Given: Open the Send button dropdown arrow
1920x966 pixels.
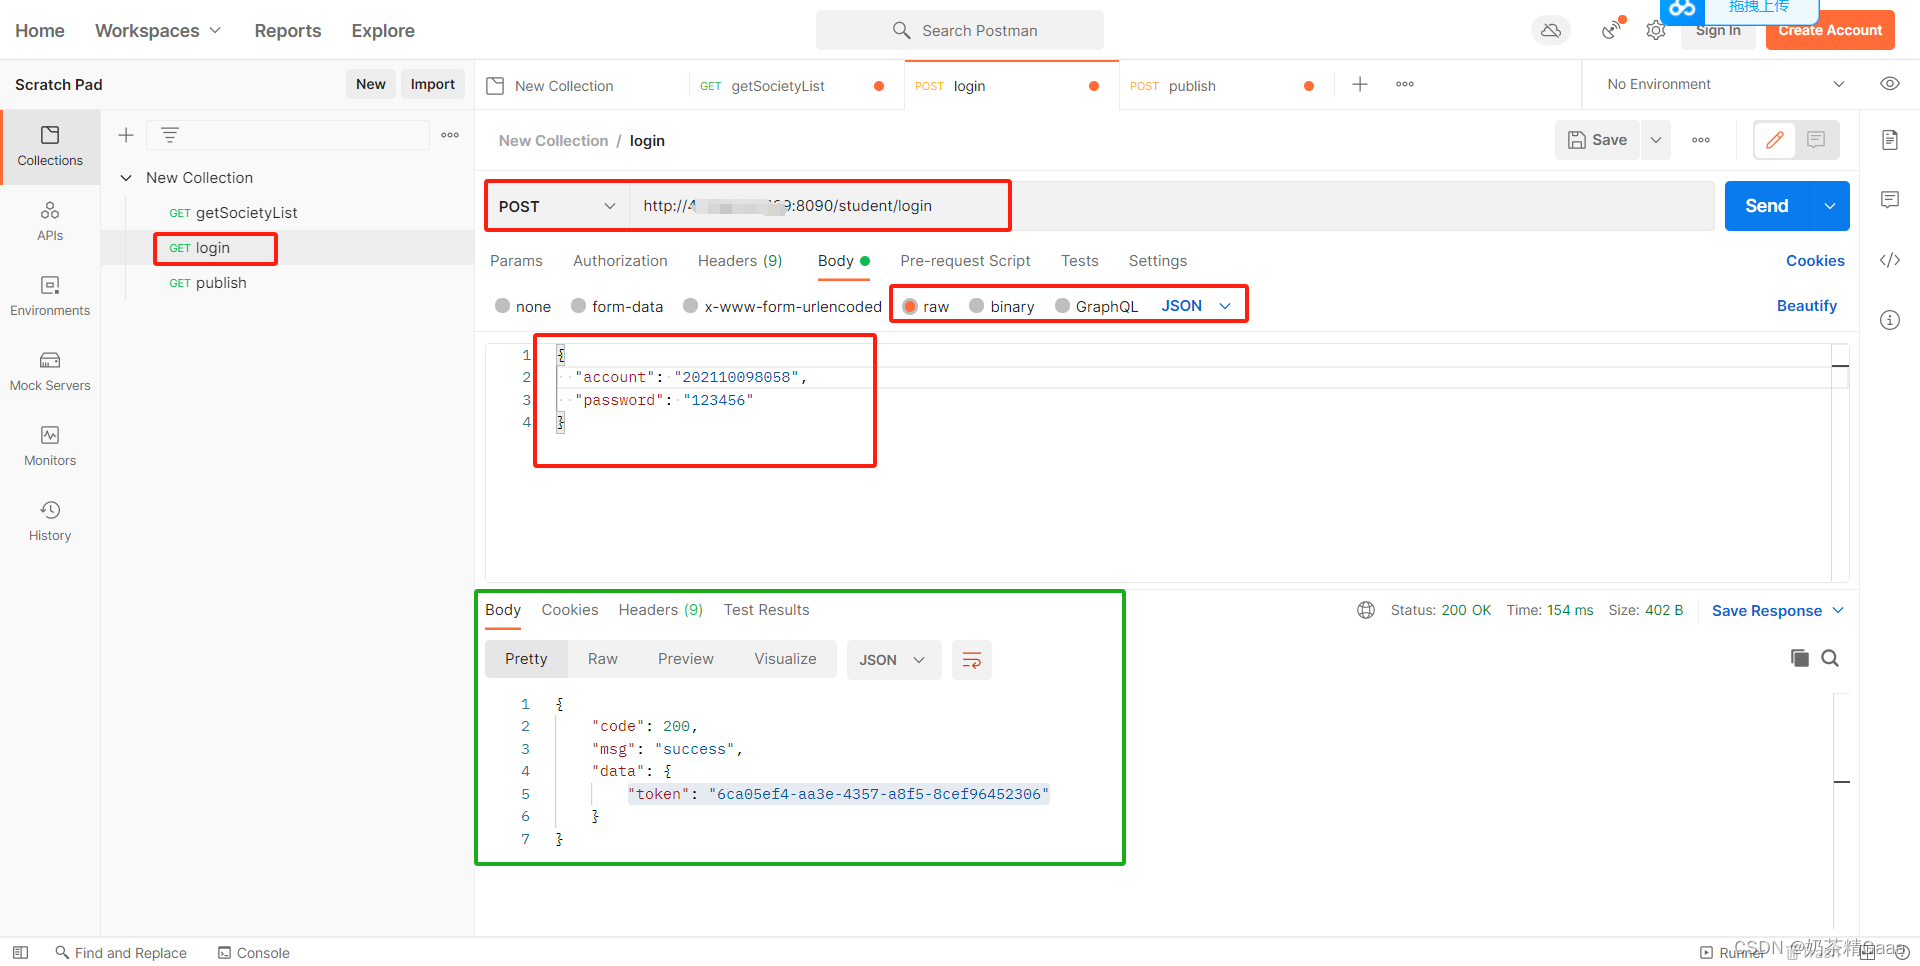Looking at the screenshot, I should (1830, 206).
